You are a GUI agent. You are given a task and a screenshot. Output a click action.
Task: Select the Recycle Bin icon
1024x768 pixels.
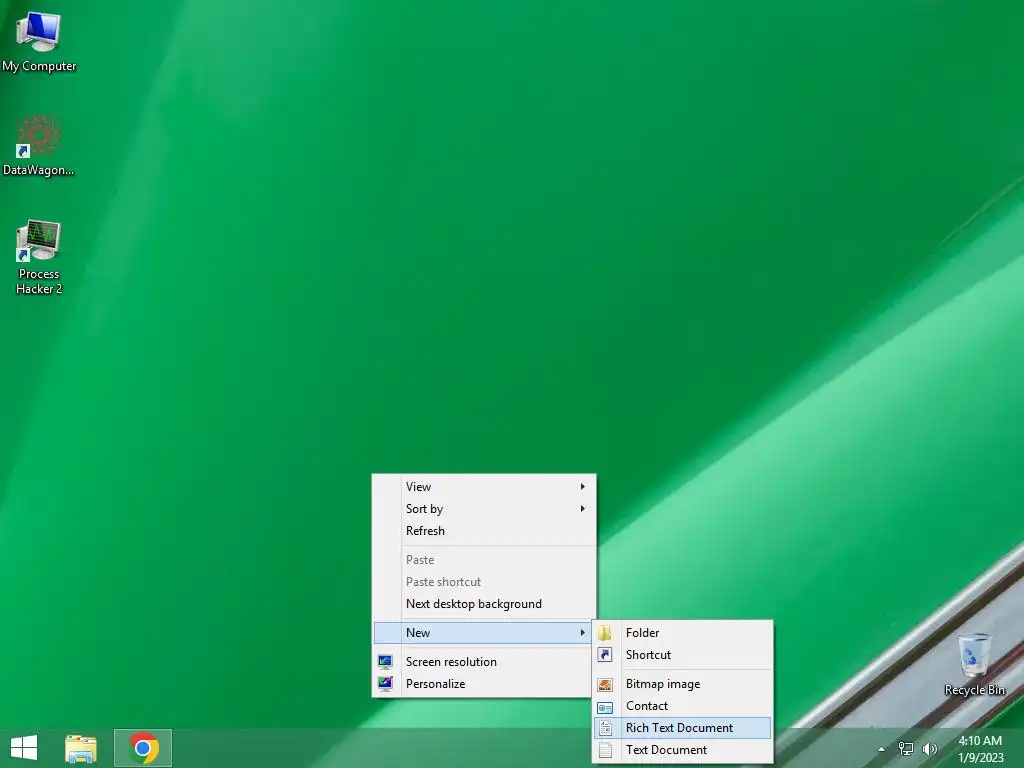[x=974, y=664]
